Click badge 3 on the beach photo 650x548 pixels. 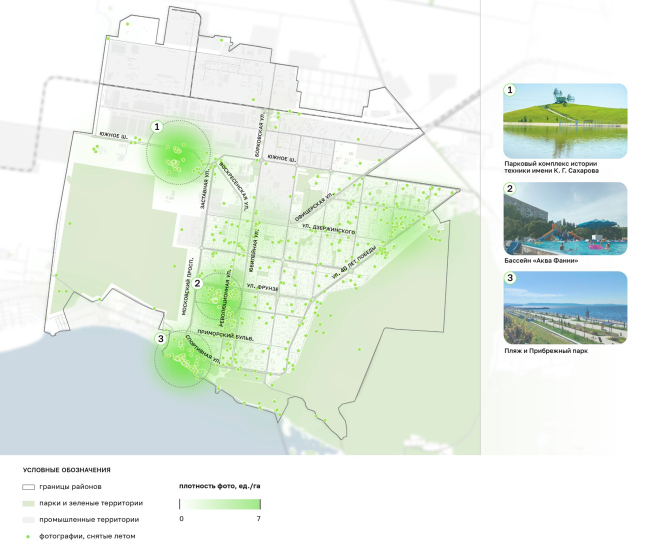click(x=510, y=278)
